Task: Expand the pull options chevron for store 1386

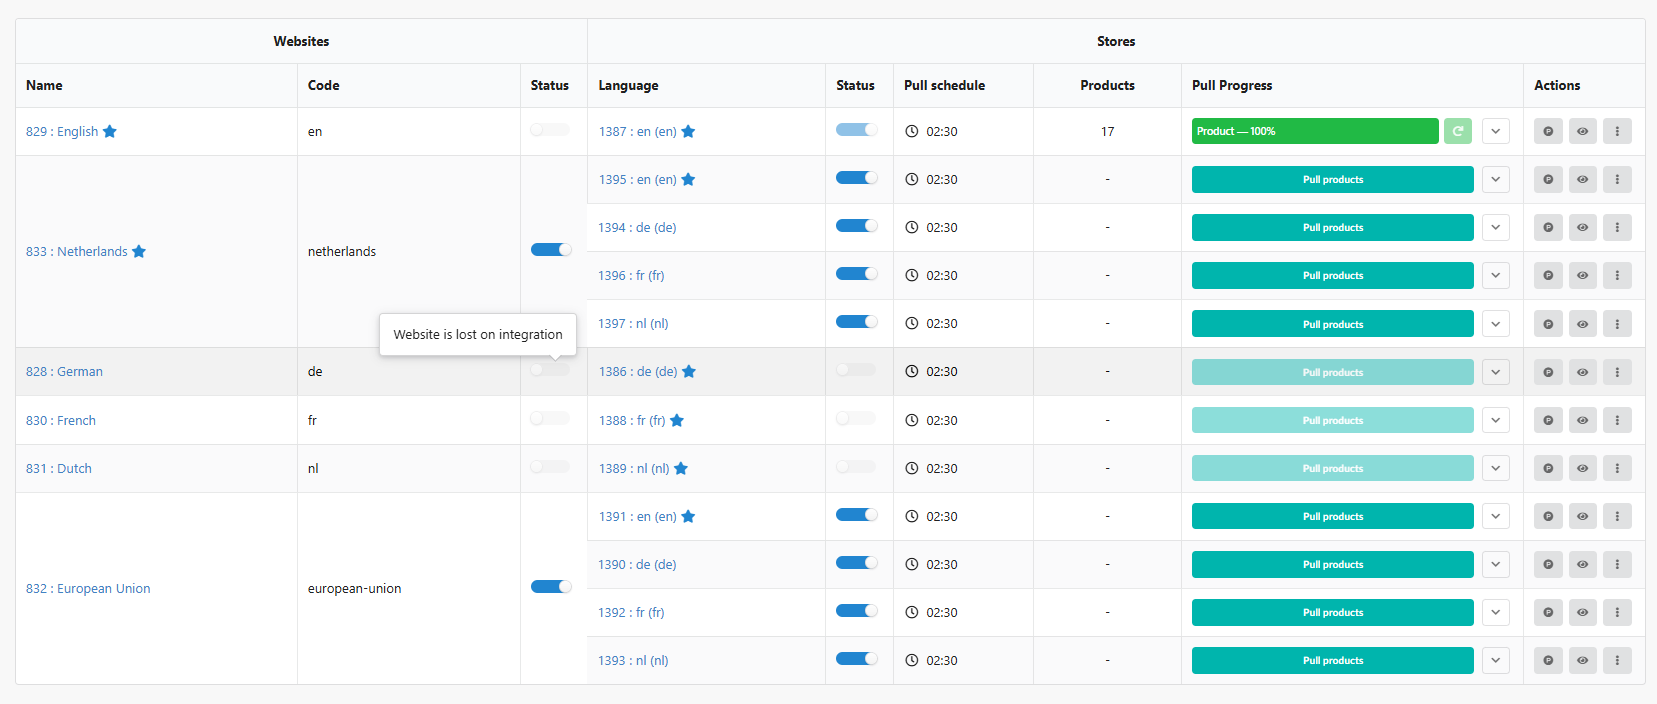Action: click(1495, 372)
